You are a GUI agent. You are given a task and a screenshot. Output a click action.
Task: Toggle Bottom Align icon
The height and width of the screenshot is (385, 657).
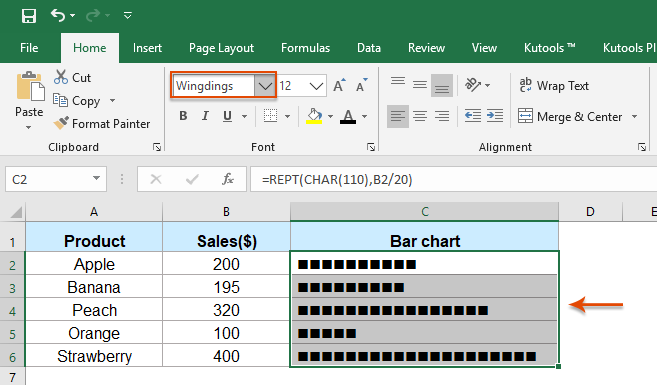tap(442, 85)
